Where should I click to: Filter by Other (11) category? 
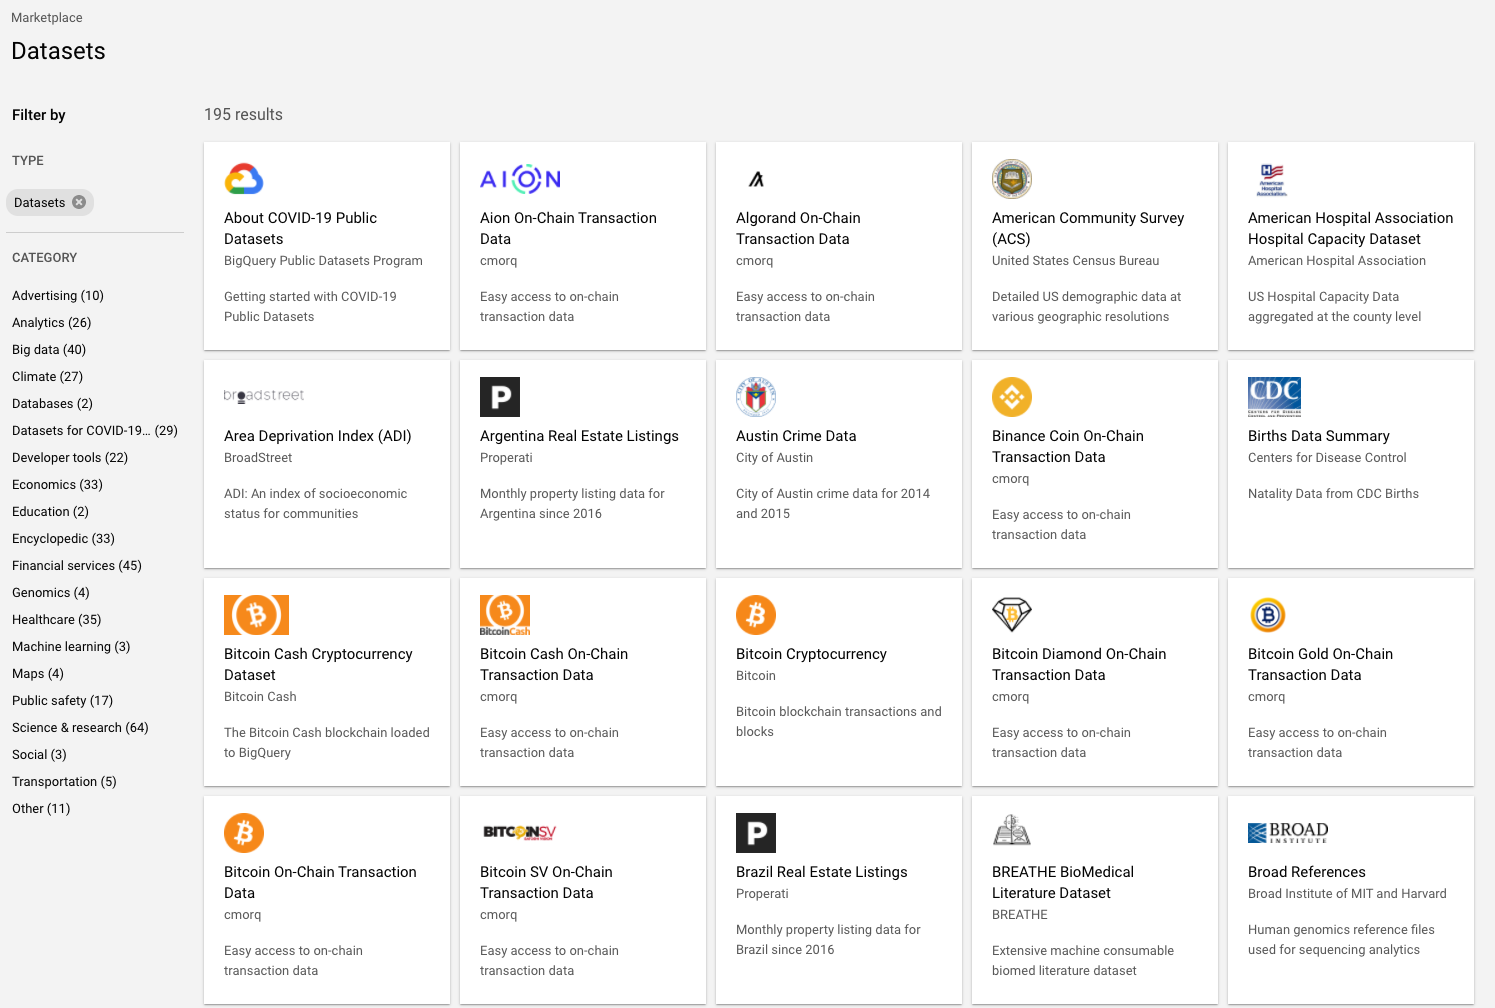(x=41, y=809)
